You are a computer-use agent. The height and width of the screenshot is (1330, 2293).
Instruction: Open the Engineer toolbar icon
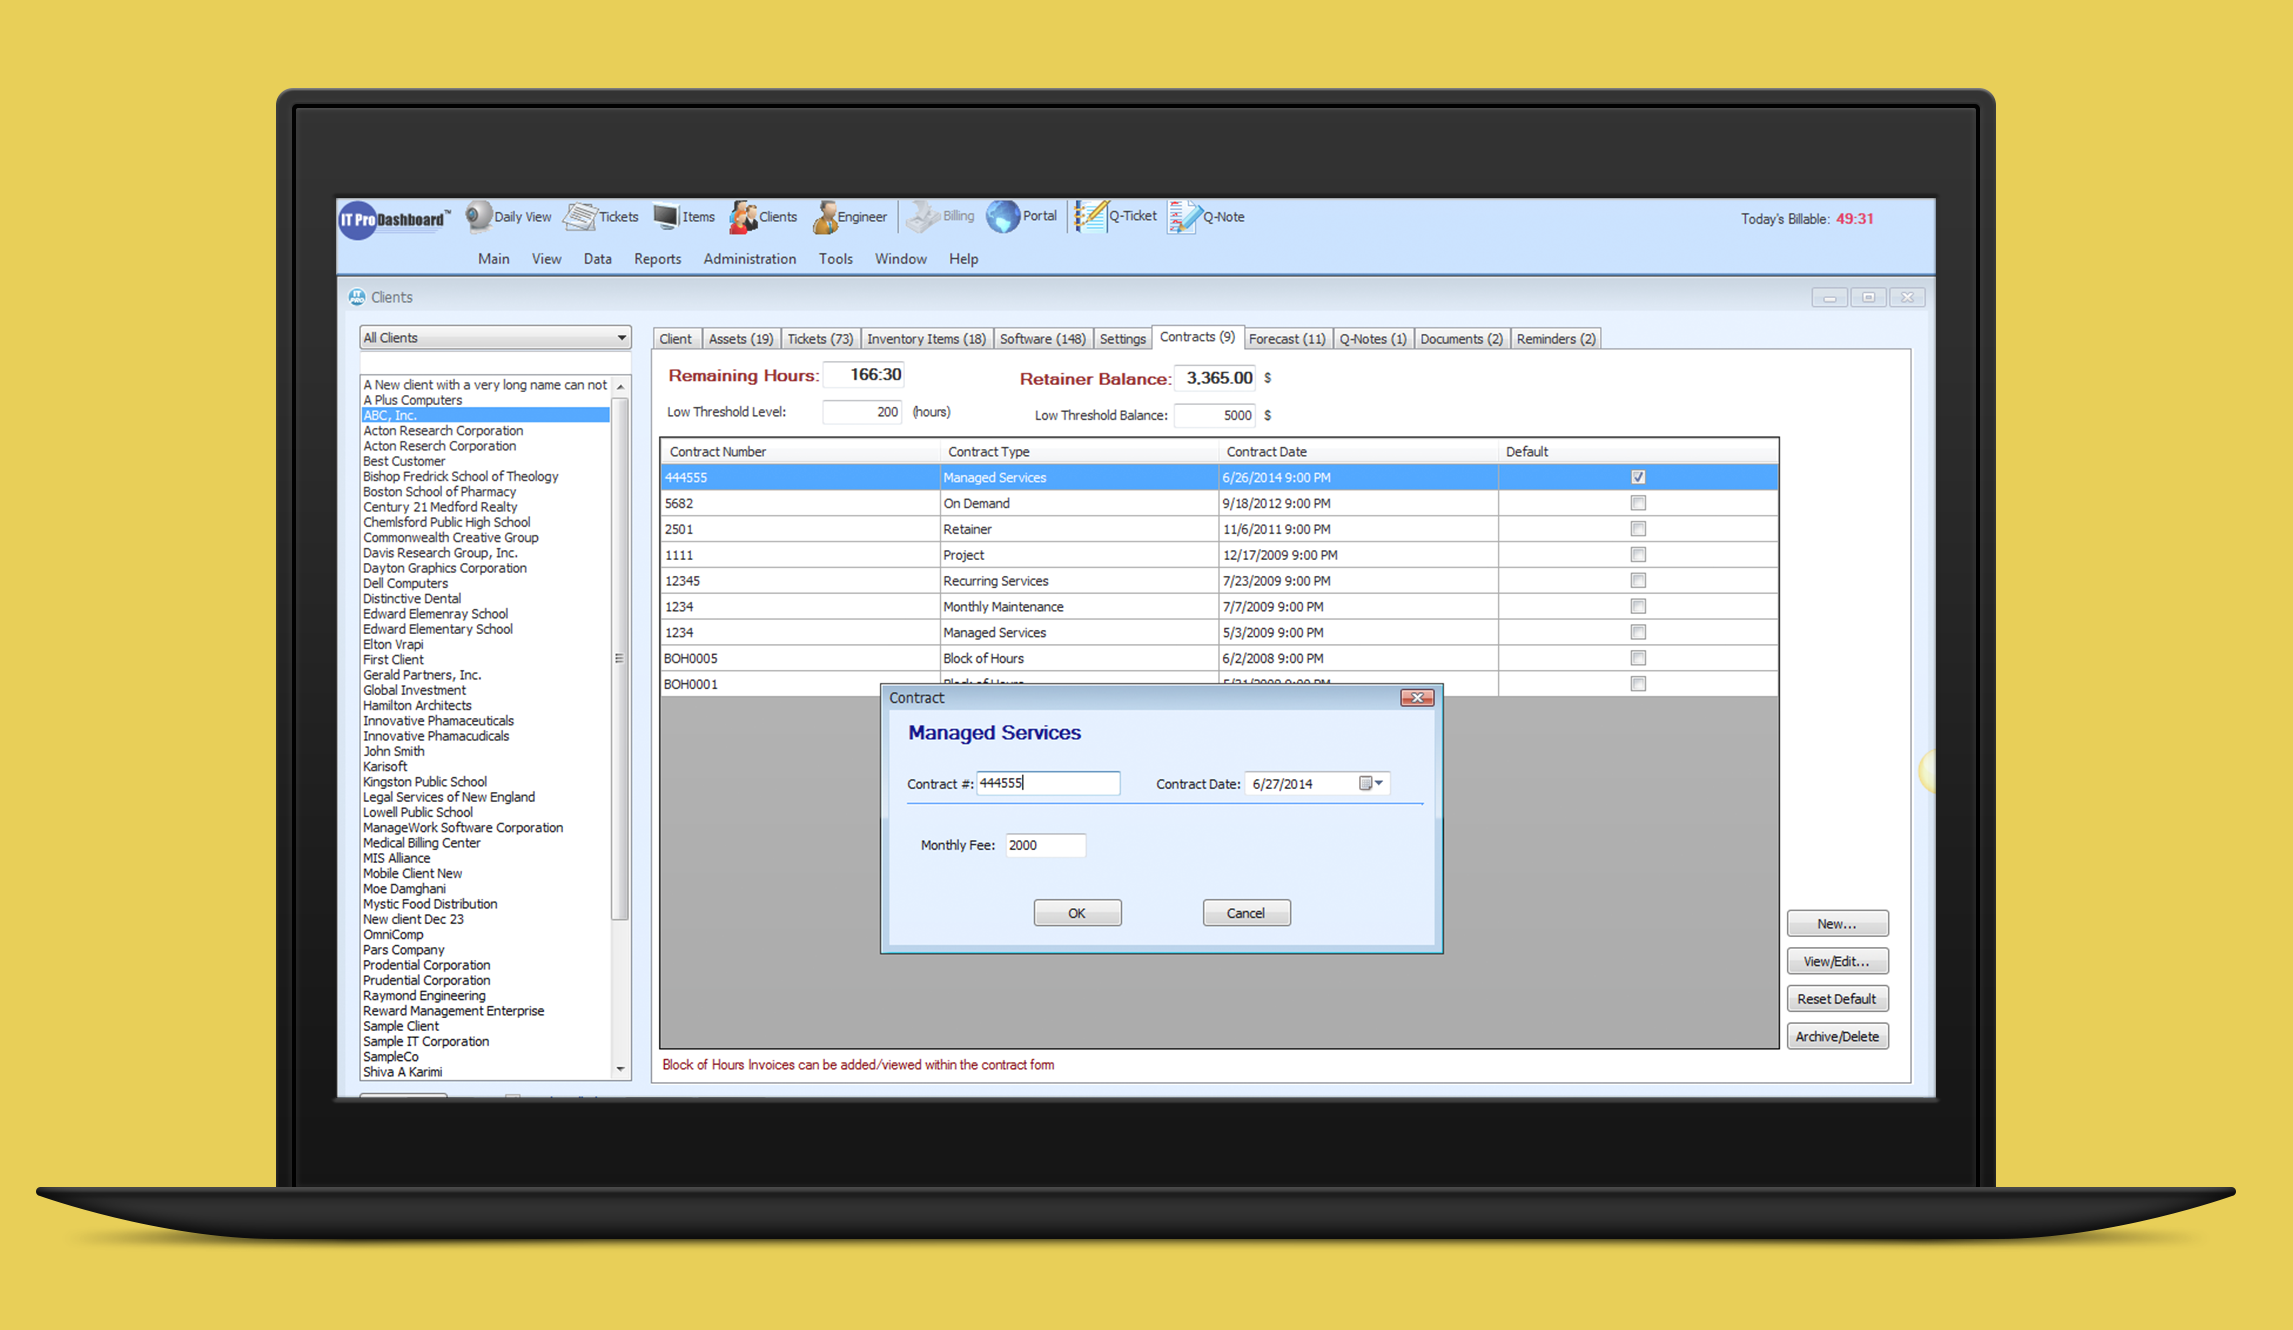coord(825,217)
